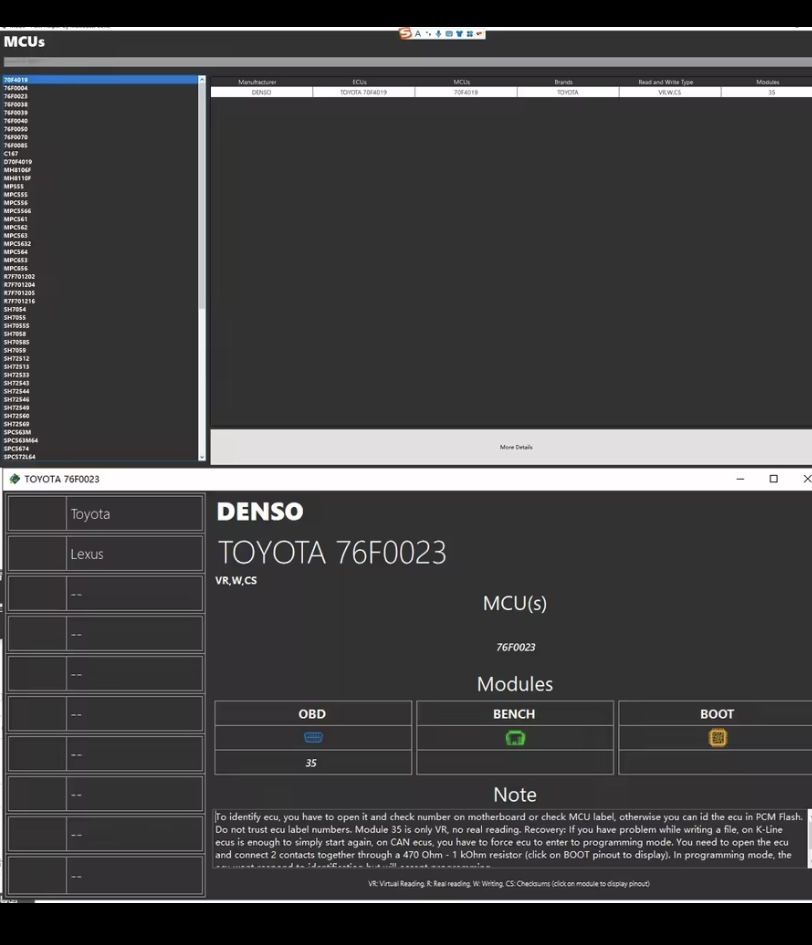Maximize the TOYOTA 76F0023 window

[x=773, y=479]
